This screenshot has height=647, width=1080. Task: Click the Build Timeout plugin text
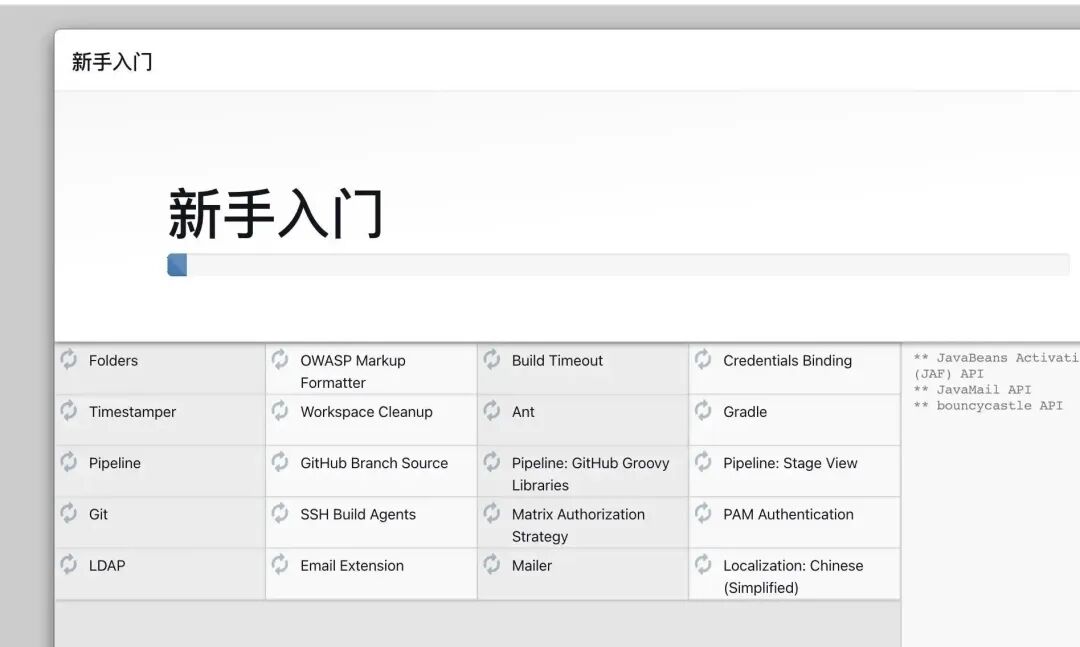coord(557,360)
